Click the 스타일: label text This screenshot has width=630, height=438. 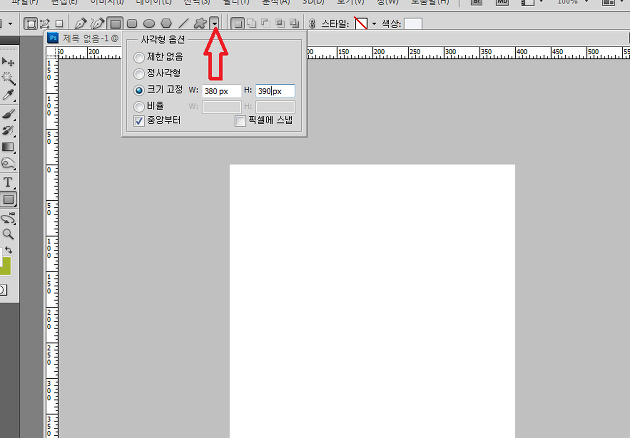pyautogui.click(x=335, y=24)
